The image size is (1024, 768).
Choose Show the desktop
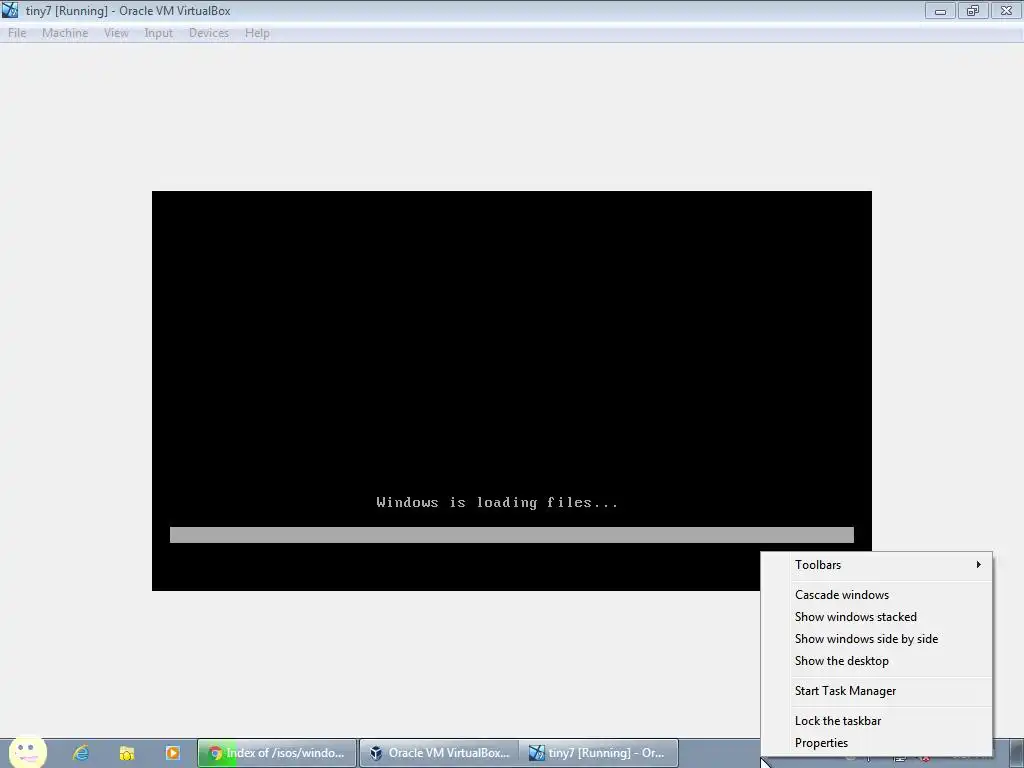pos(876,661)
